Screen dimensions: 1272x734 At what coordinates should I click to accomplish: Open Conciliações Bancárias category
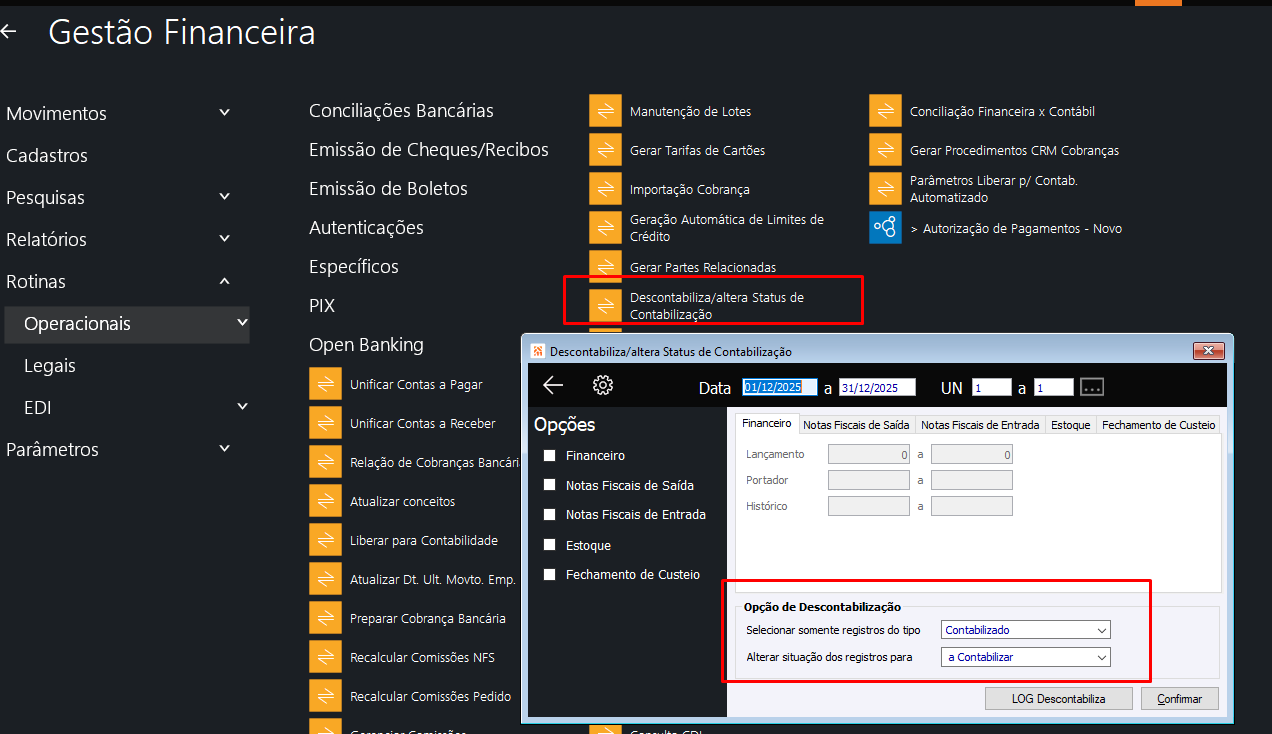[x=401, y=110]
